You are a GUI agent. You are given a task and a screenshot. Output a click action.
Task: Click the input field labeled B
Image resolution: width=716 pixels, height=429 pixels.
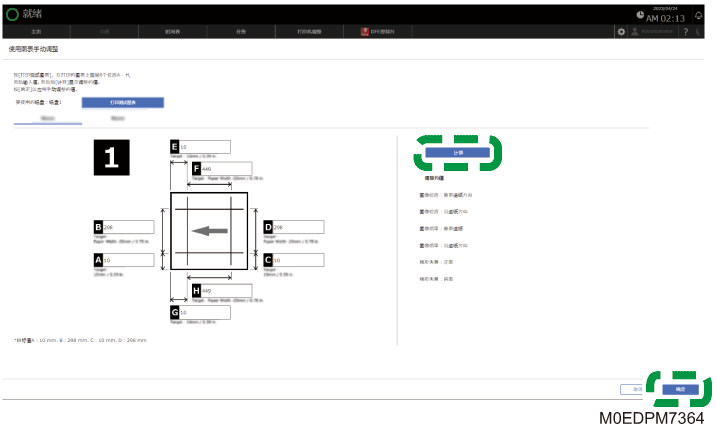[x=128, y=227]
